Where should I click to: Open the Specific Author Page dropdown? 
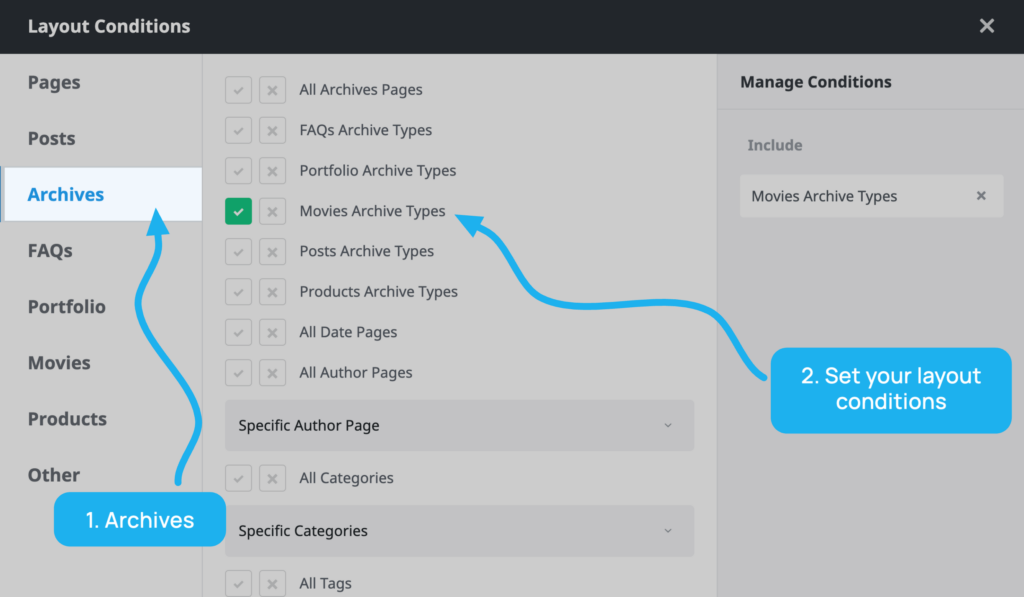pyautogui.click(x=459, y=425)
